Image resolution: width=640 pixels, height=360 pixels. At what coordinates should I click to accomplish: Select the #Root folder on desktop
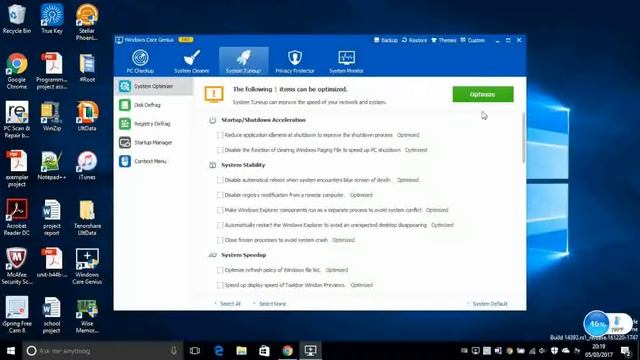(x=87, y=68)
